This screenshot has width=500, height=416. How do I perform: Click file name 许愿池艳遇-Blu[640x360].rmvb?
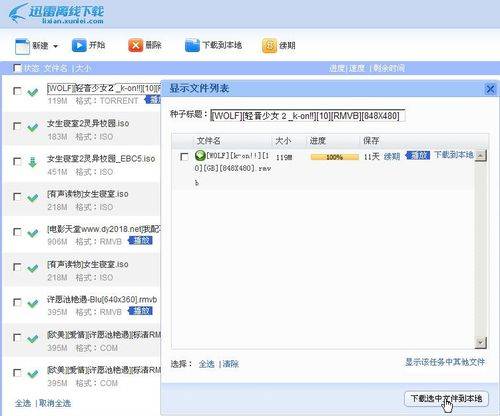[102, 299]
